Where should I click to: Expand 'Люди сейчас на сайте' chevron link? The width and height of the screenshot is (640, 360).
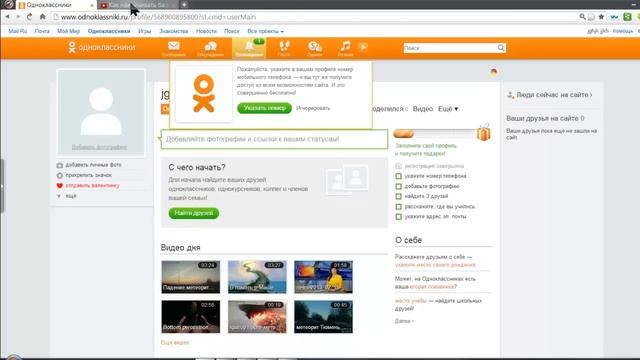554,95
